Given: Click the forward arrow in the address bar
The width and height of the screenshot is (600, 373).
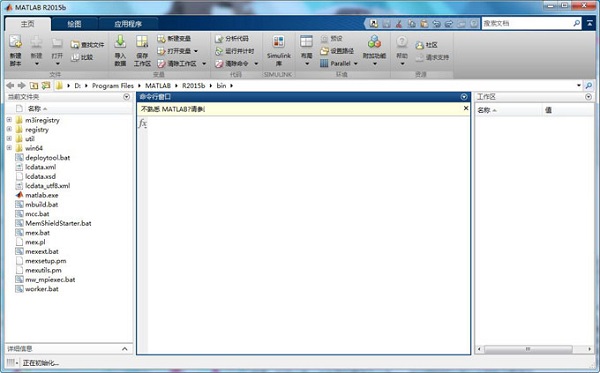Looking at the screenshot, I should pos(22,85).
